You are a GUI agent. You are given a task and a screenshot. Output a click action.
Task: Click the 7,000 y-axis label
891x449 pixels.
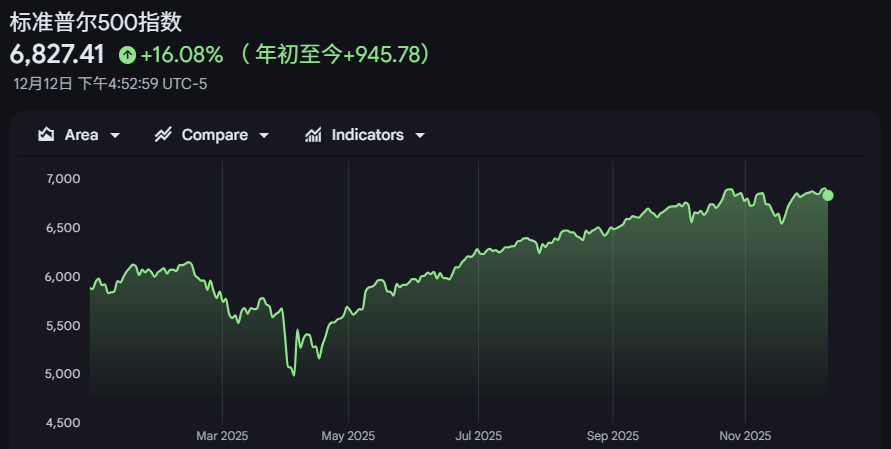63,178
